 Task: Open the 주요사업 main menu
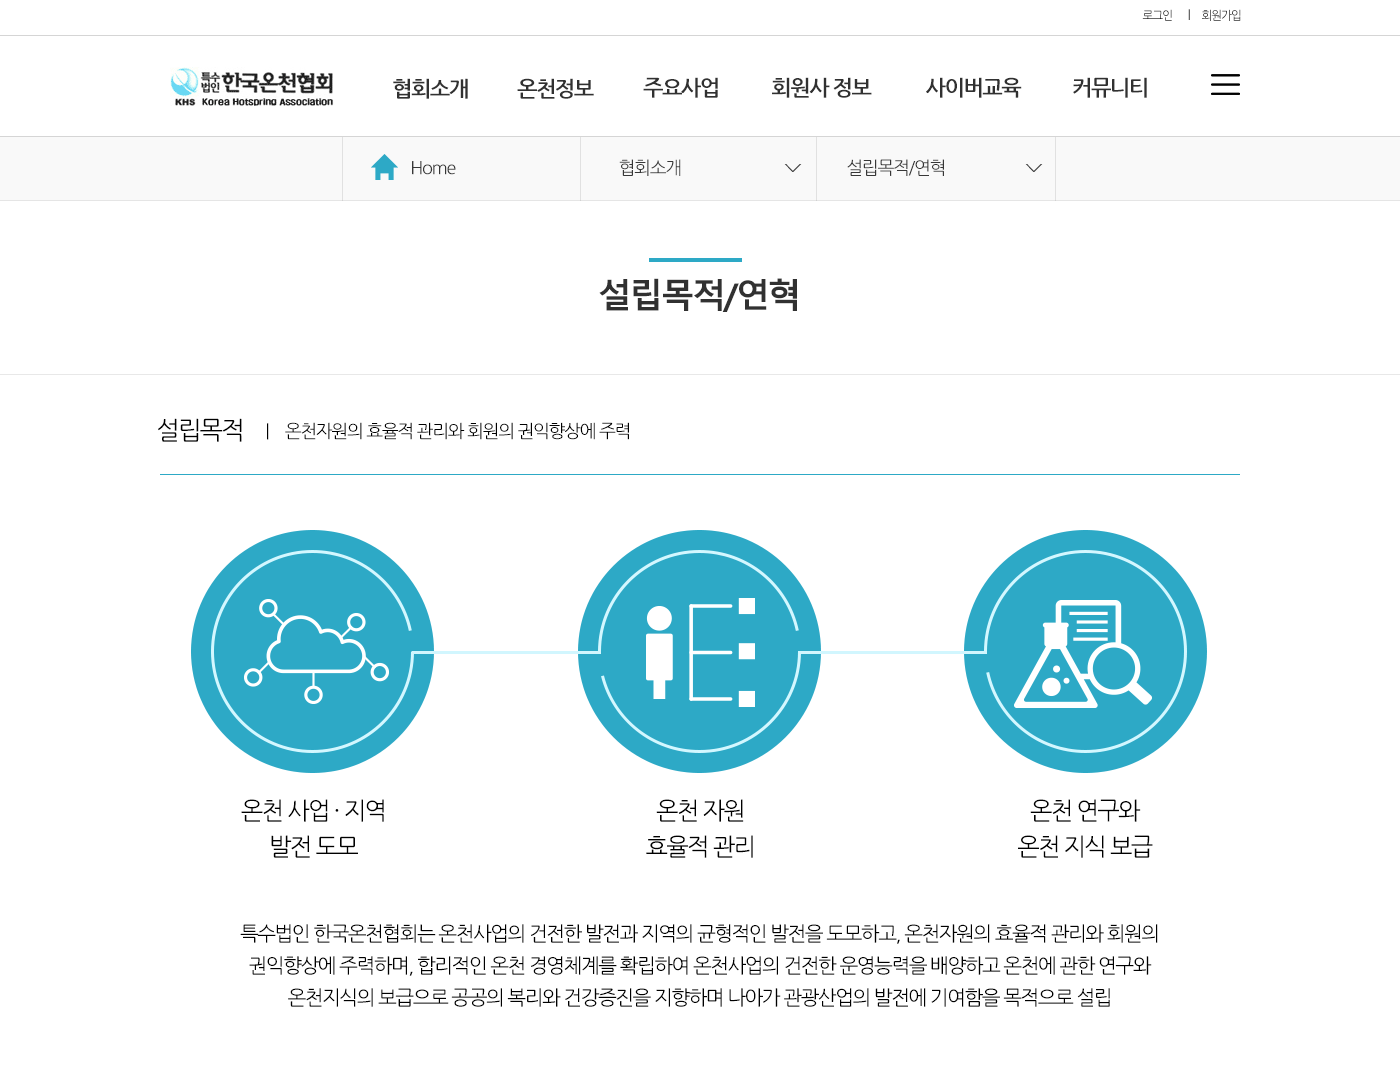click(x=681, y=88)
